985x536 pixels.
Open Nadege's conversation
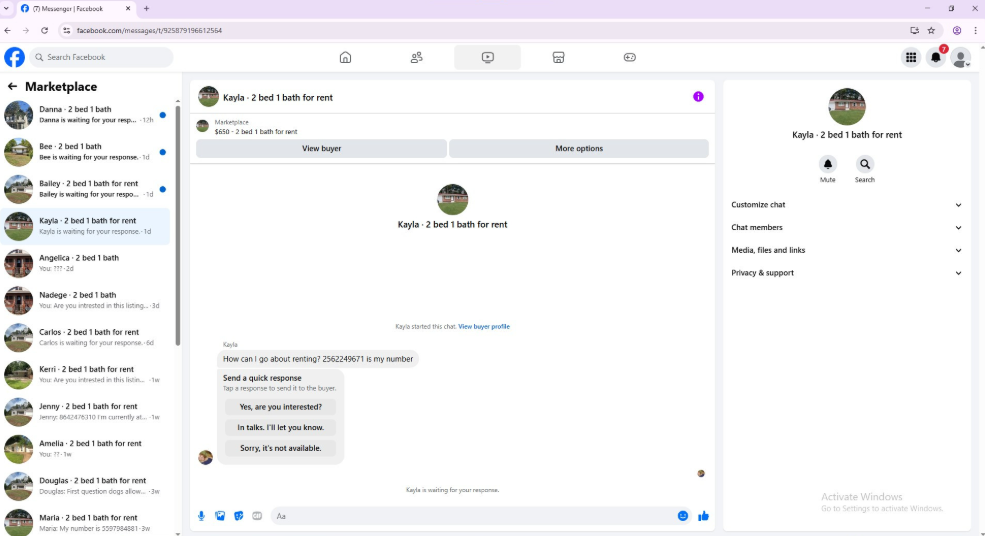85,300
